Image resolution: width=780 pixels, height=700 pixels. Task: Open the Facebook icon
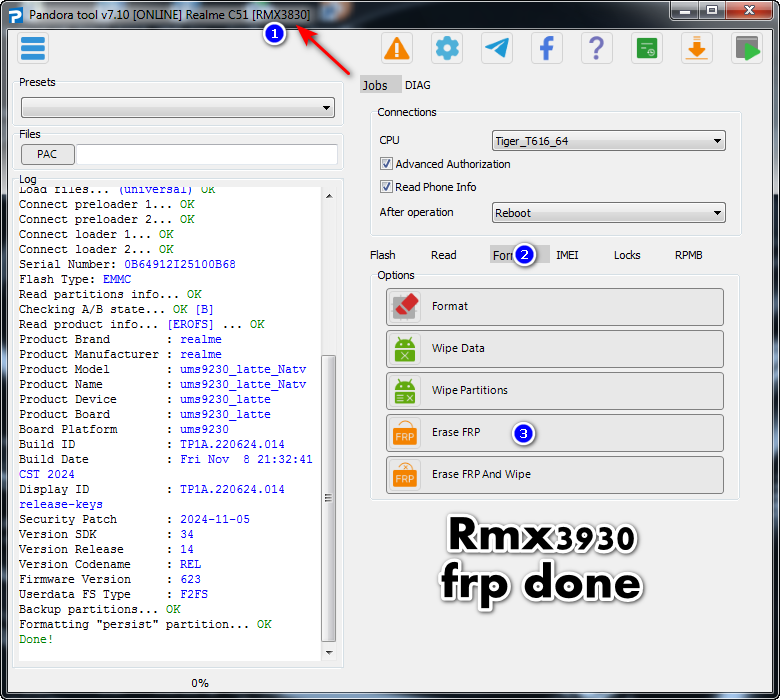[x=547, y=48]
